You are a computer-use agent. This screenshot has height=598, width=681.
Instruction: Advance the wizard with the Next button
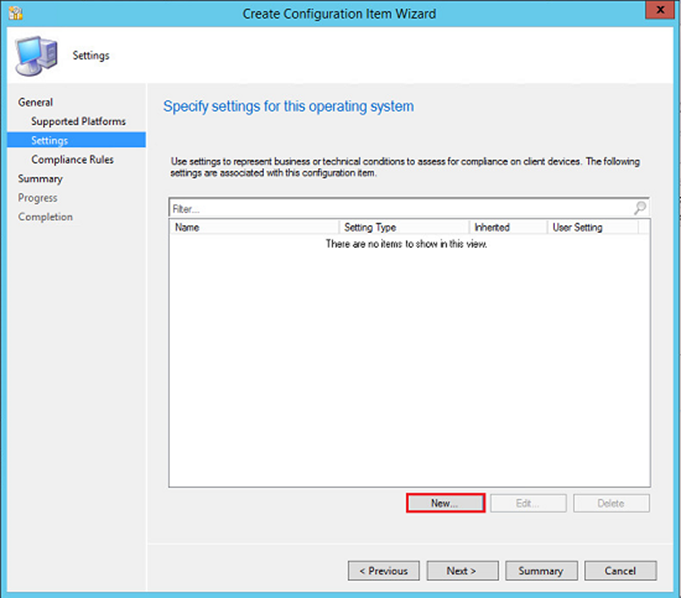pos(462,571)
